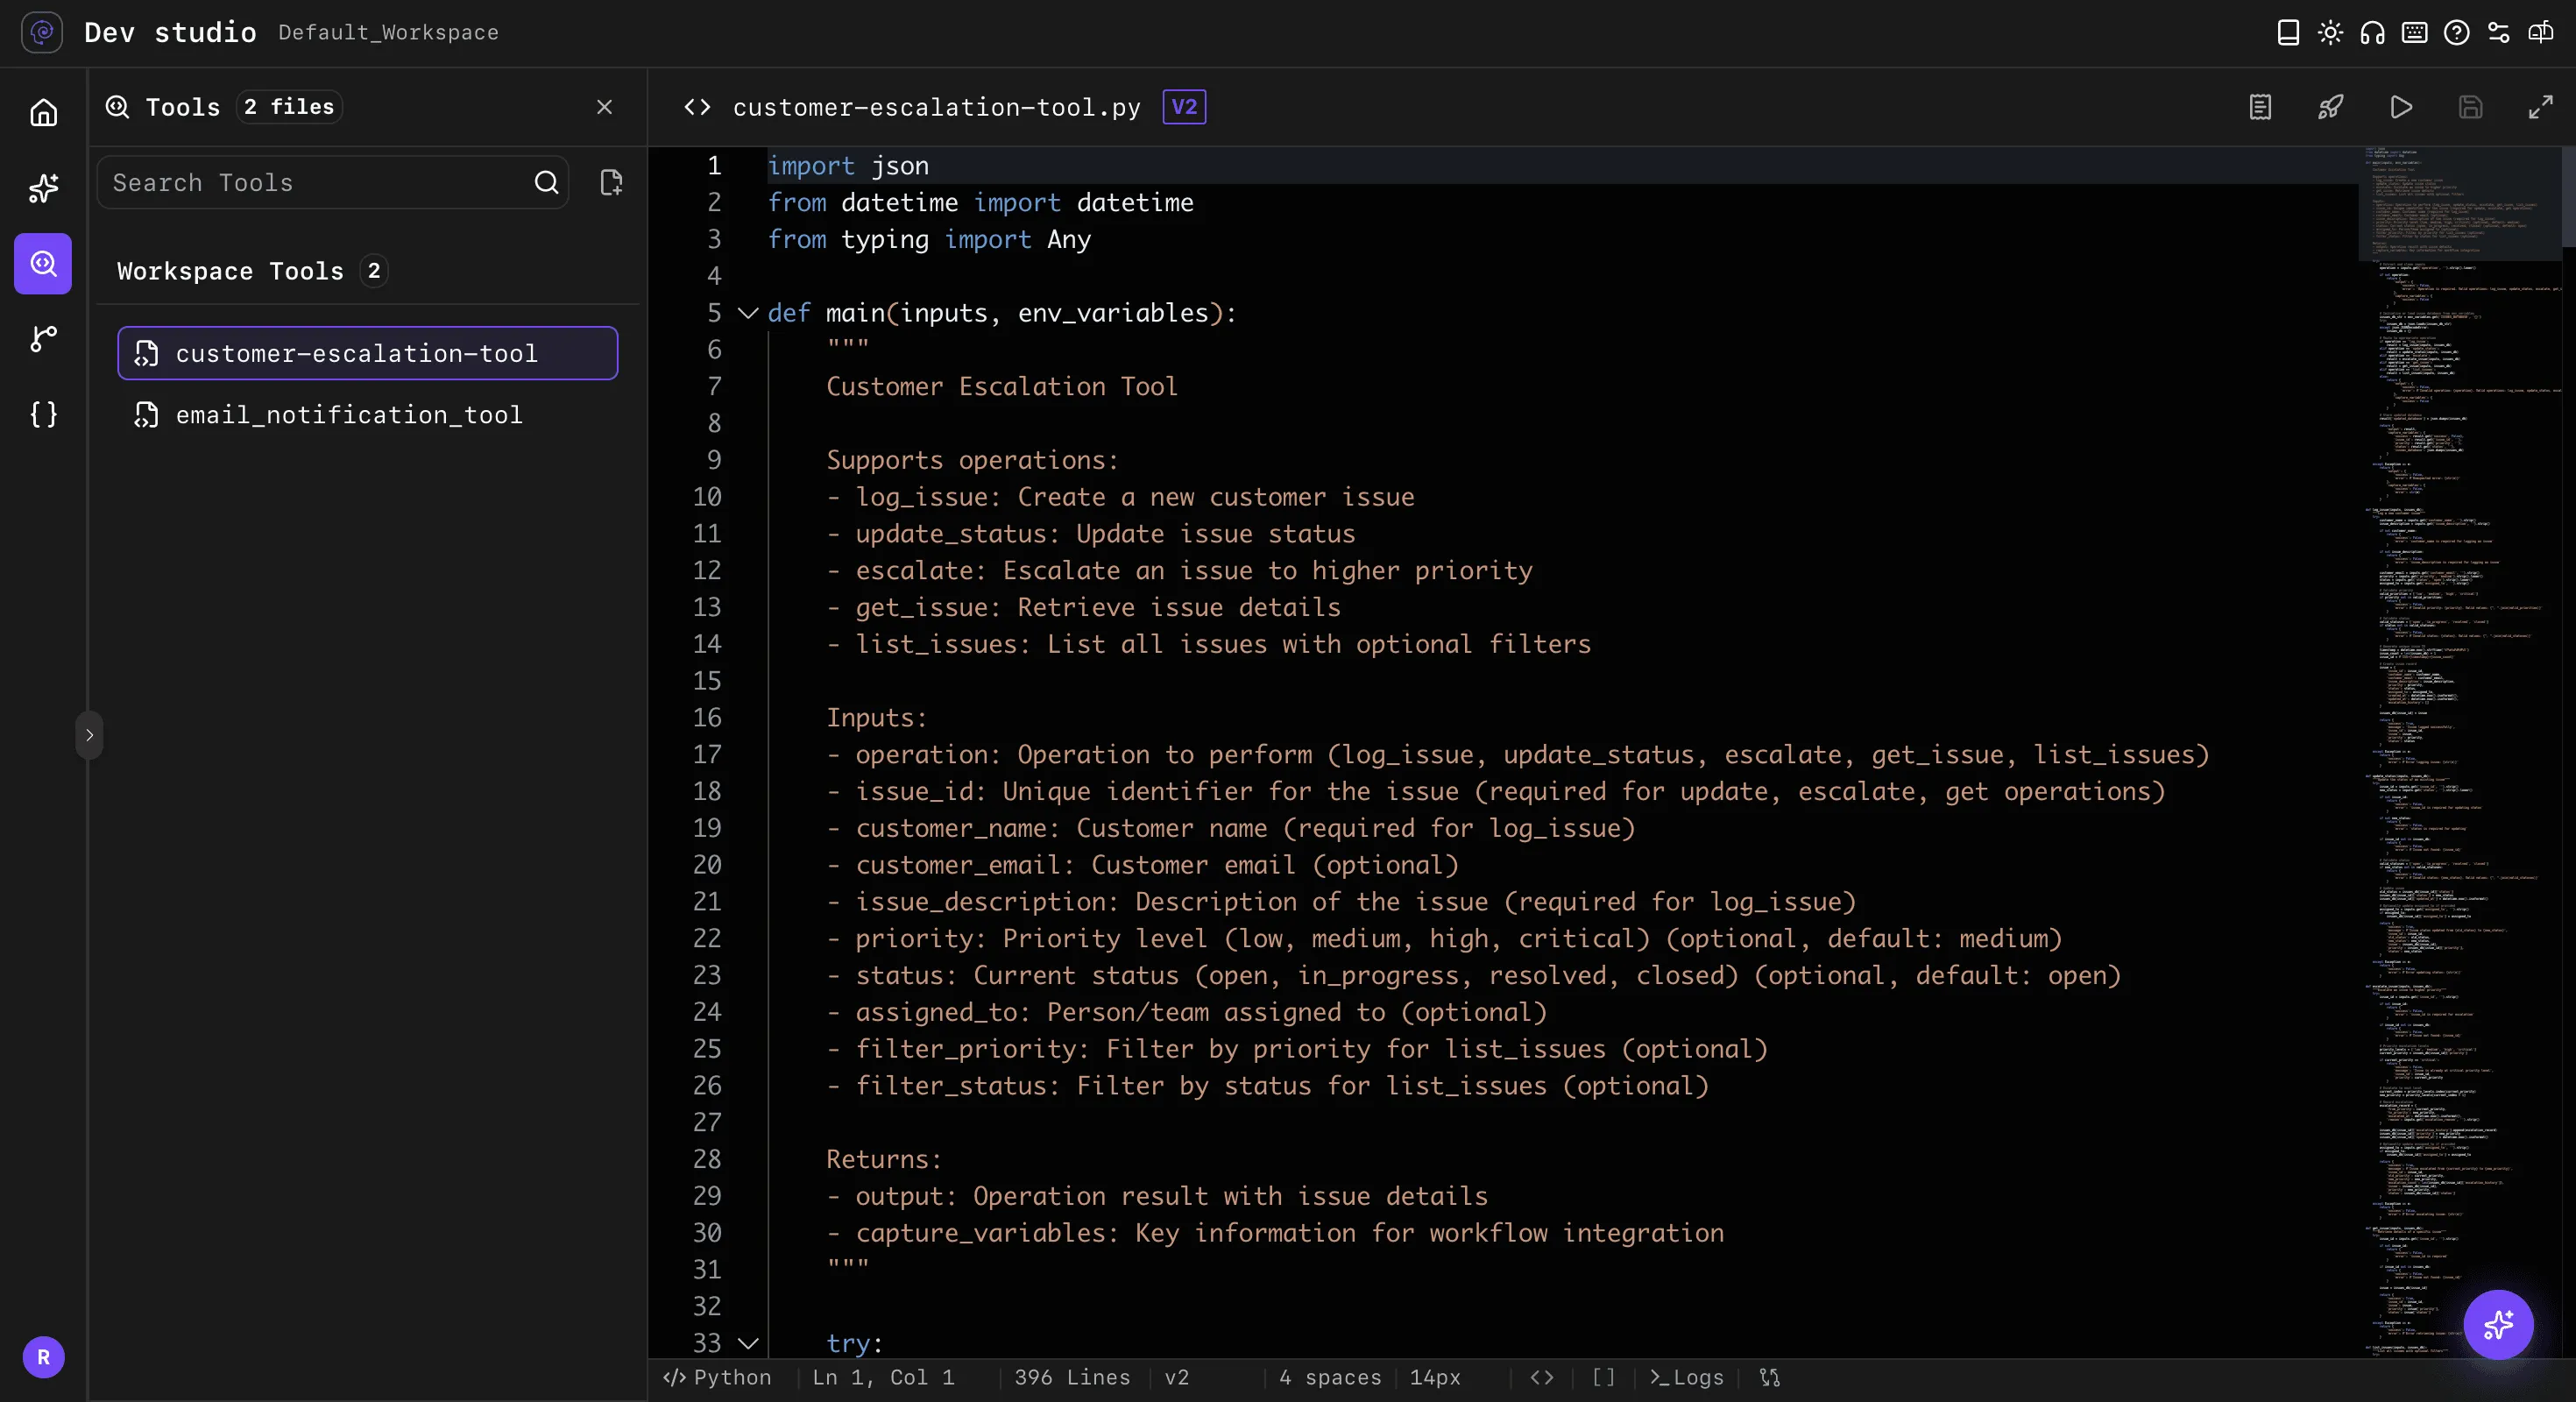Go to Home in the sidebar
Image resolution: width=2576 pixels, height=1402 pixels.
pos(43,112)
